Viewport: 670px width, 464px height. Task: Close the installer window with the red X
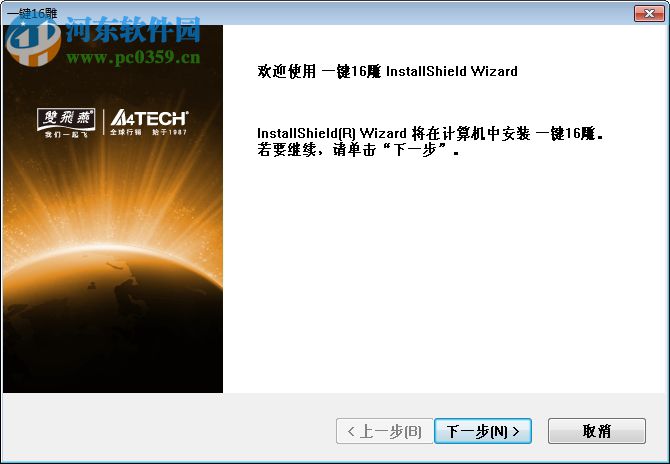click(649, 13)
